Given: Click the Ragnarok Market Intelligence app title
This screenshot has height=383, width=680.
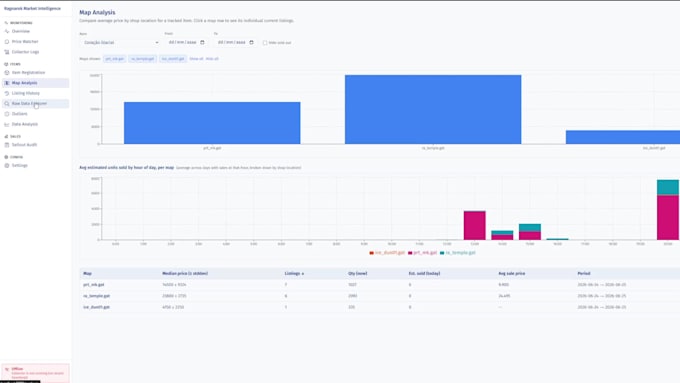Looking at the screenshot, I should click(33, 8).
